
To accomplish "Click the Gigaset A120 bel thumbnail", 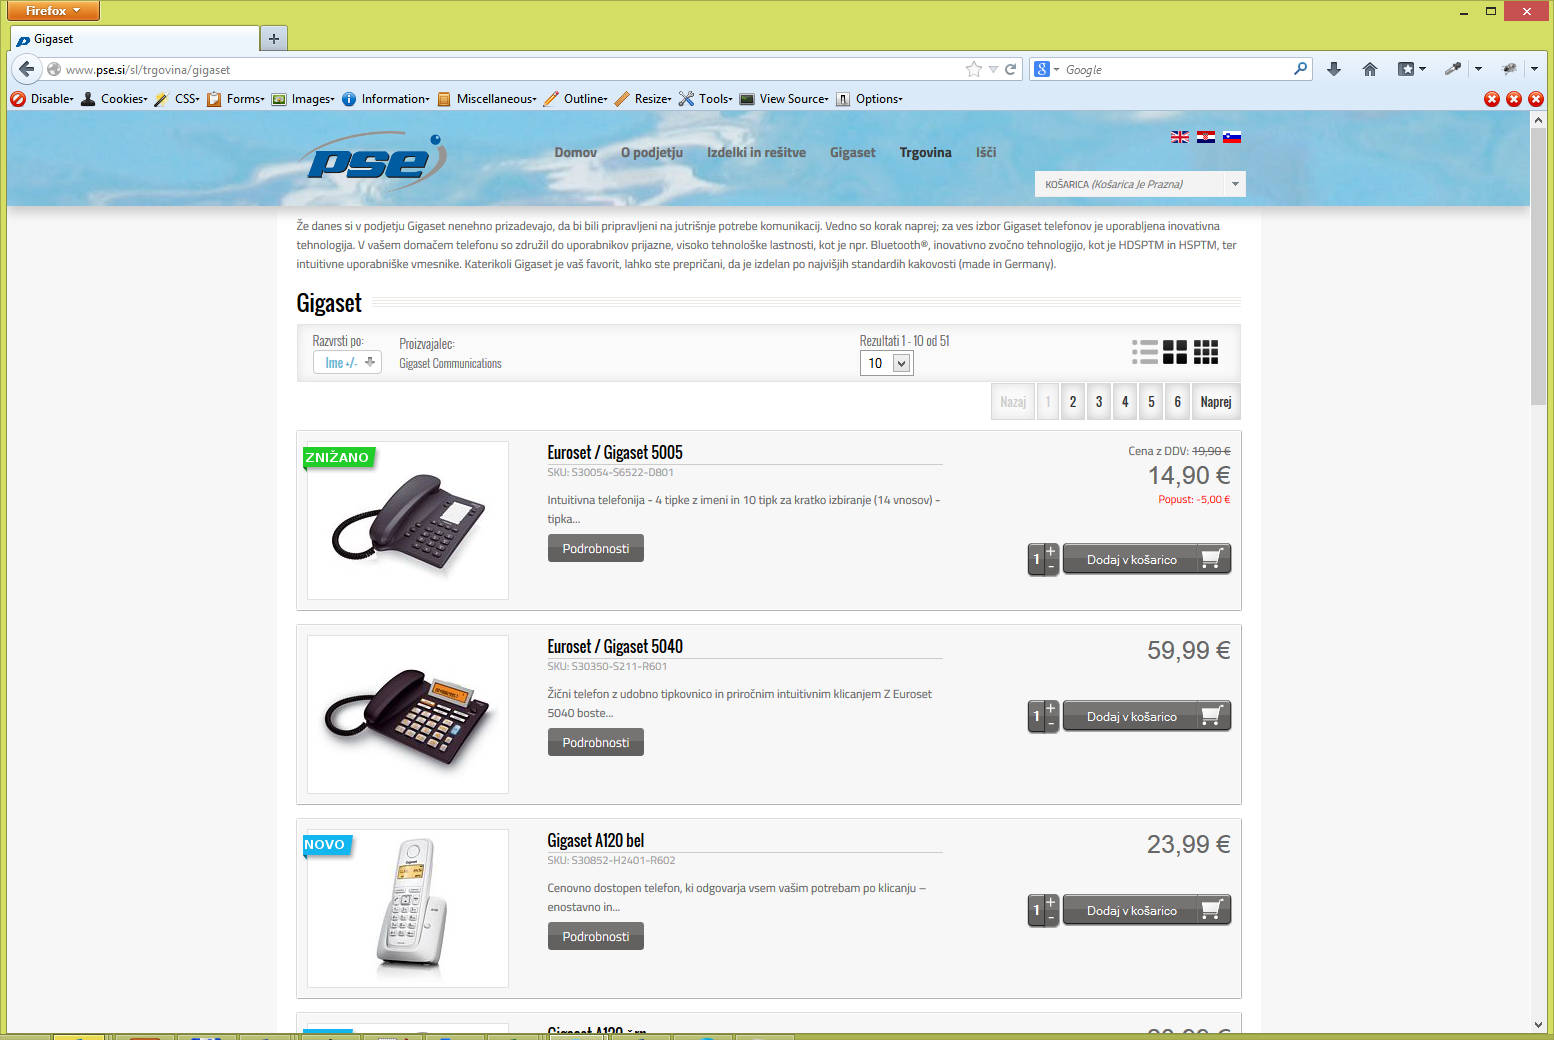I will (x=408, y=908).
